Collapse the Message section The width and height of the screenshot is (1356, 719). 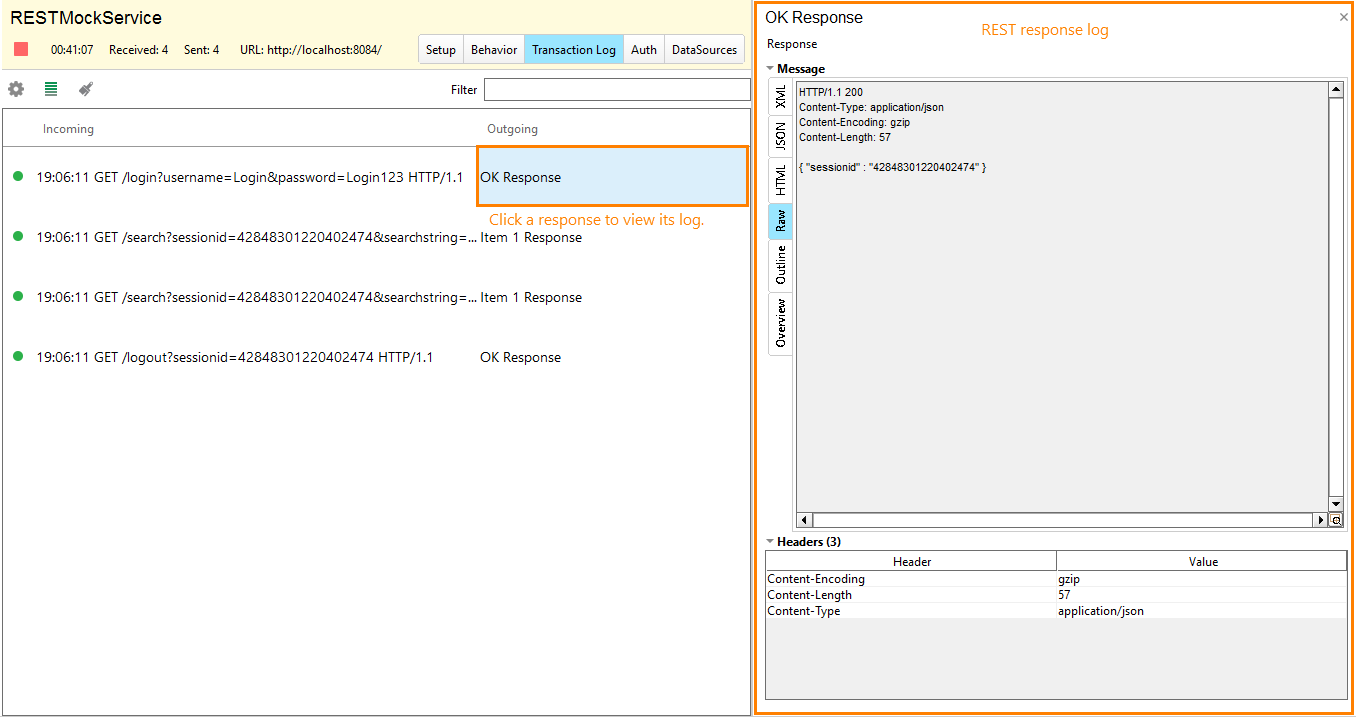(x=768, y=68)
